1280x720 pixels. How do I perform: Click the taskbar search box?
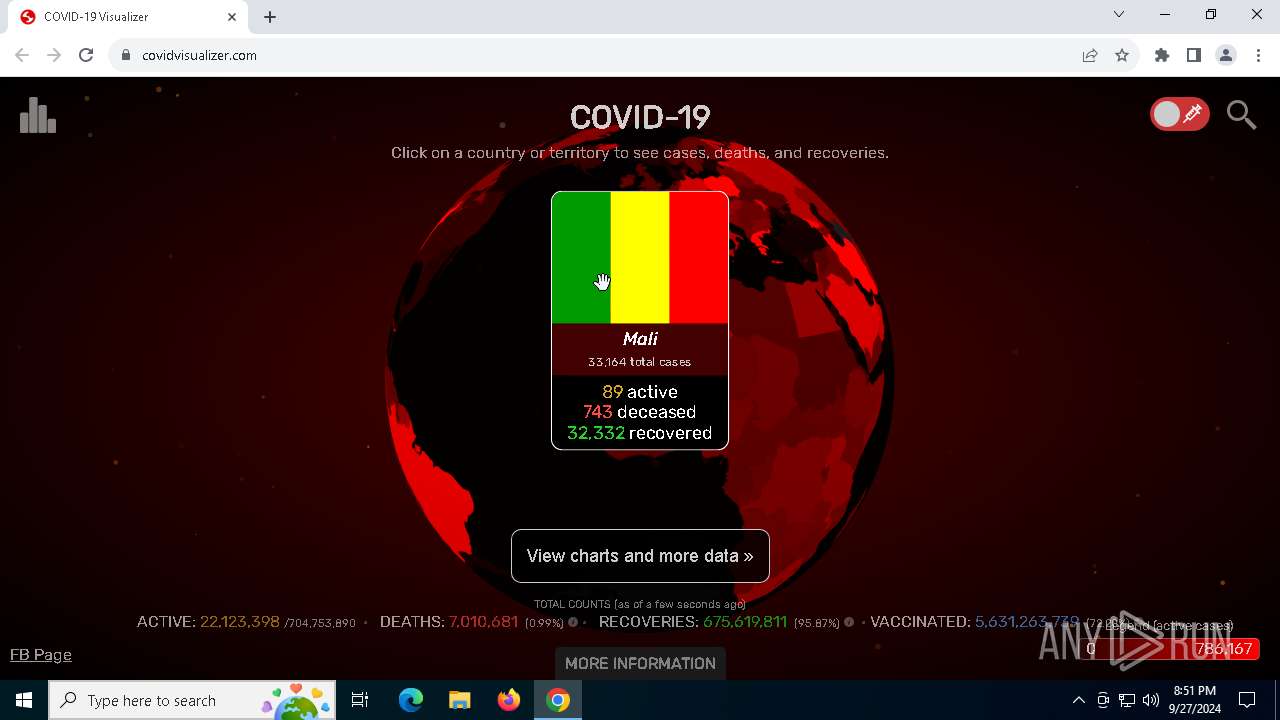point(193,700)
